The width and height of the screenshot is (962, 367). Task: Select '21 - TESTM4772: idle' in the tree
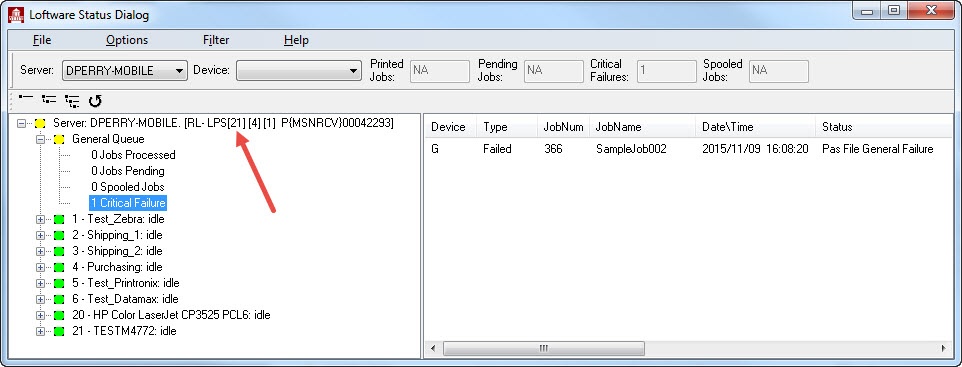pyautogui.click(x=124, y=331)
